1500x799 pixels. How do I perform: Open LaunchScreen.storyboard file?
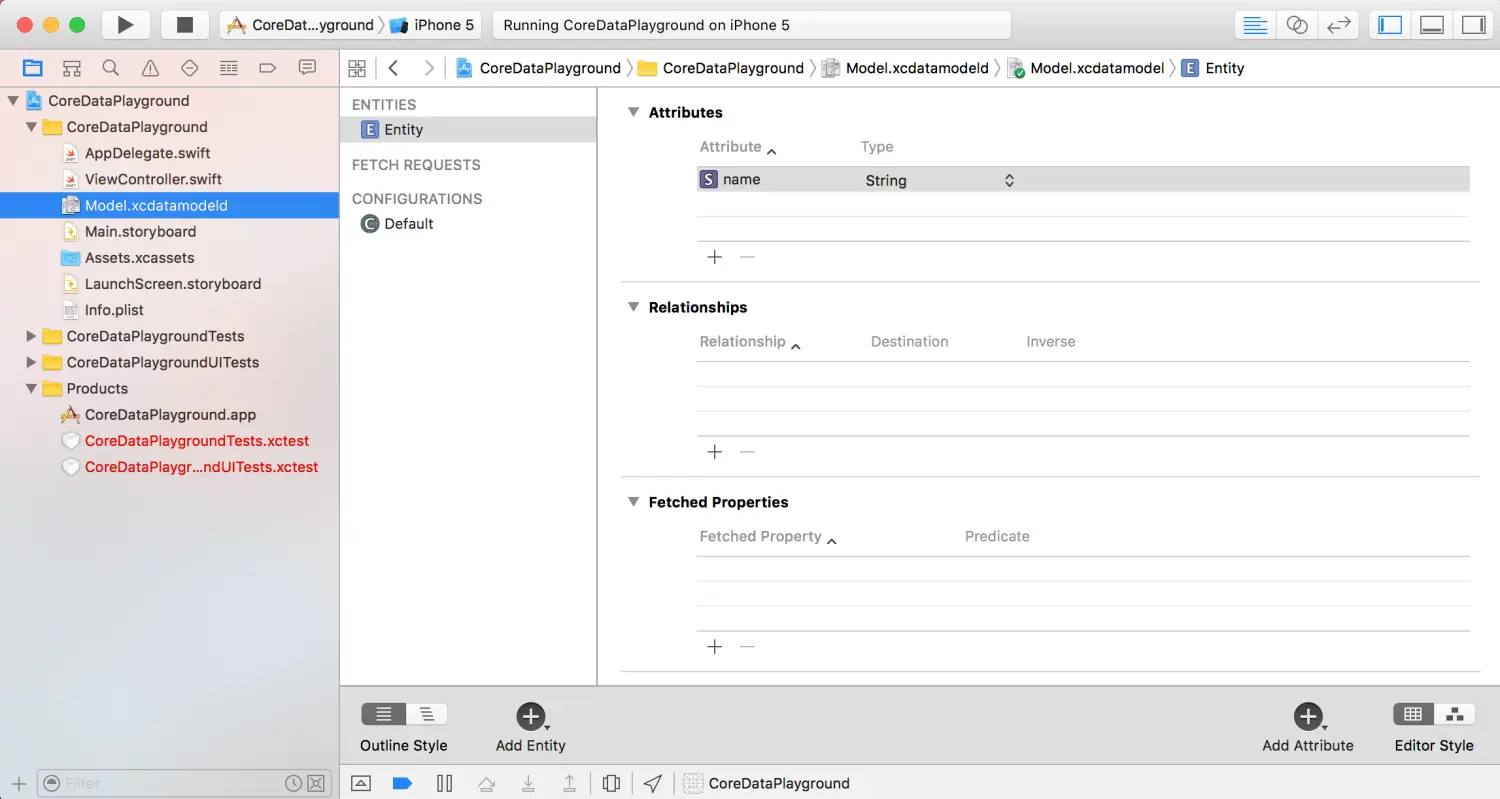click(172, 283)
